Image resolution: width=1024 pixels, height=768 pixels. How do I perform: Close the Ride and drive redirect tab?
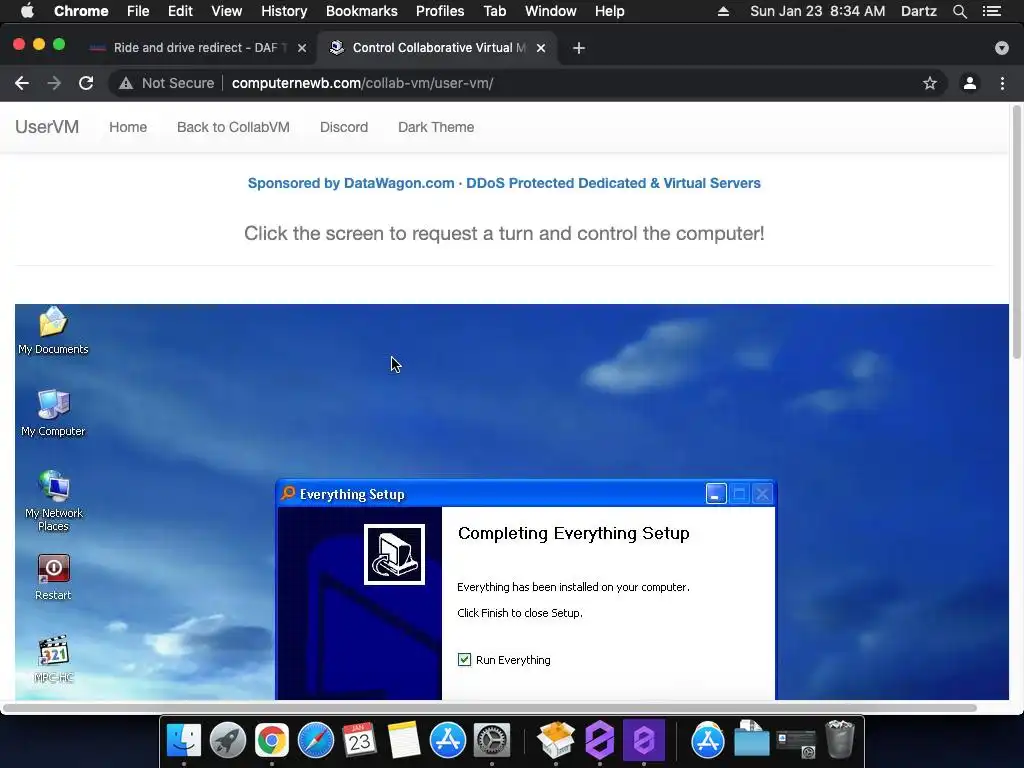(x=302, y=48)
